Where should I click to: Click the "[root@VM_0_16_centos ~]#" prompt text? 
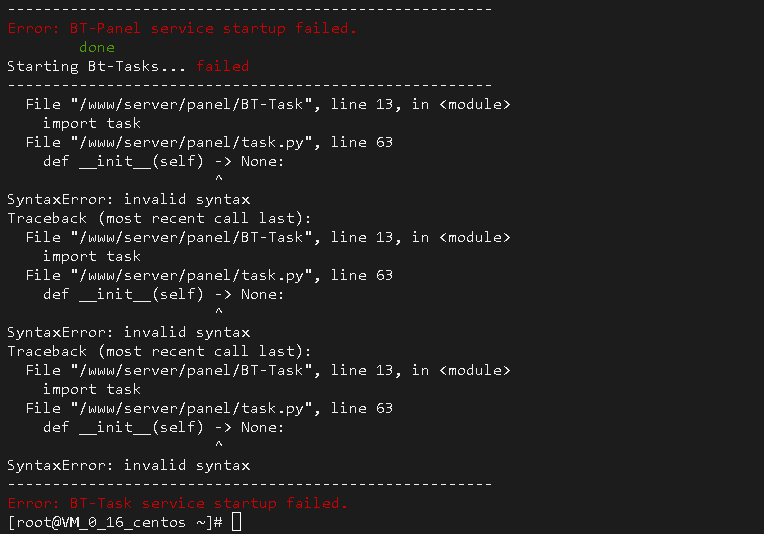coord(115,522)
